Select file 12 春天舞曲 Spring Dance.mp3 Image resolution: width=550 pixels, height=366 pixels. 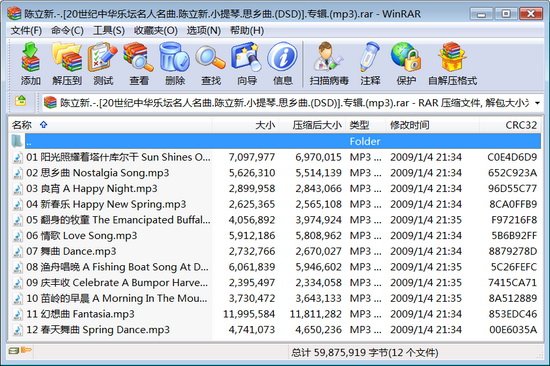pyautogui.click(x=276, y=330)
